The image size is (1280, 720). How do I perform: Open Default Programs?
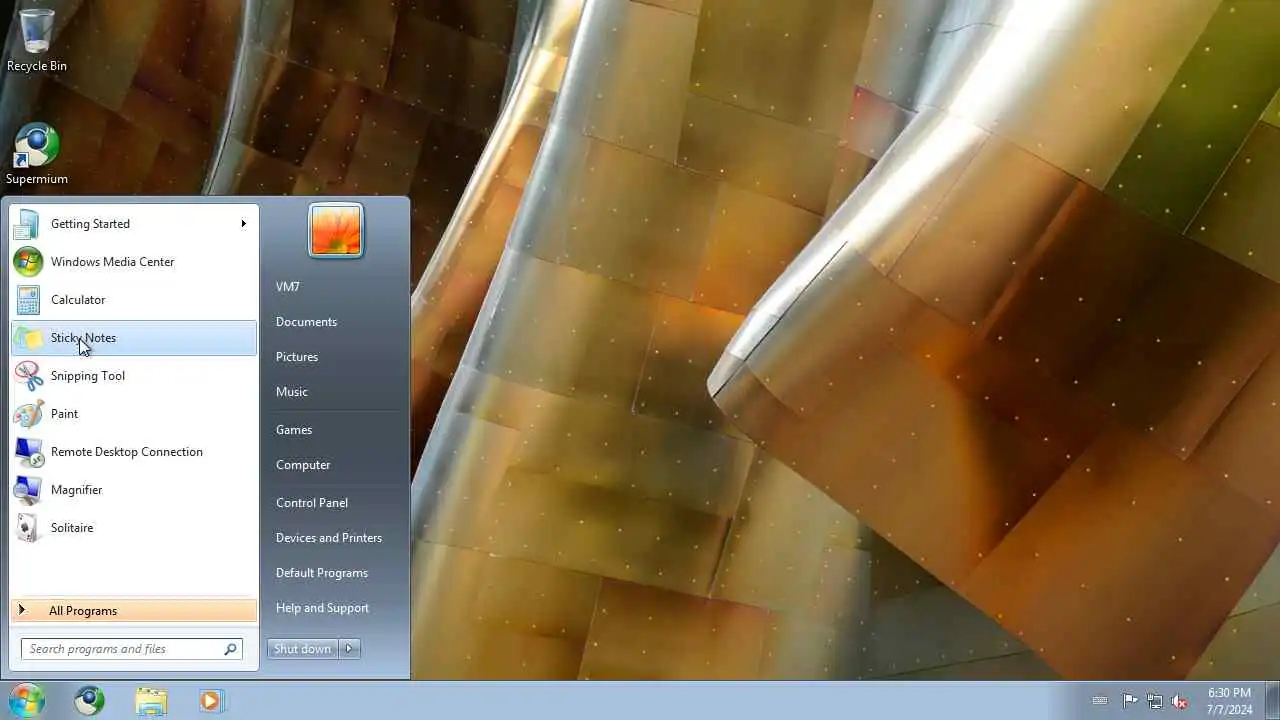pos(336,573)
